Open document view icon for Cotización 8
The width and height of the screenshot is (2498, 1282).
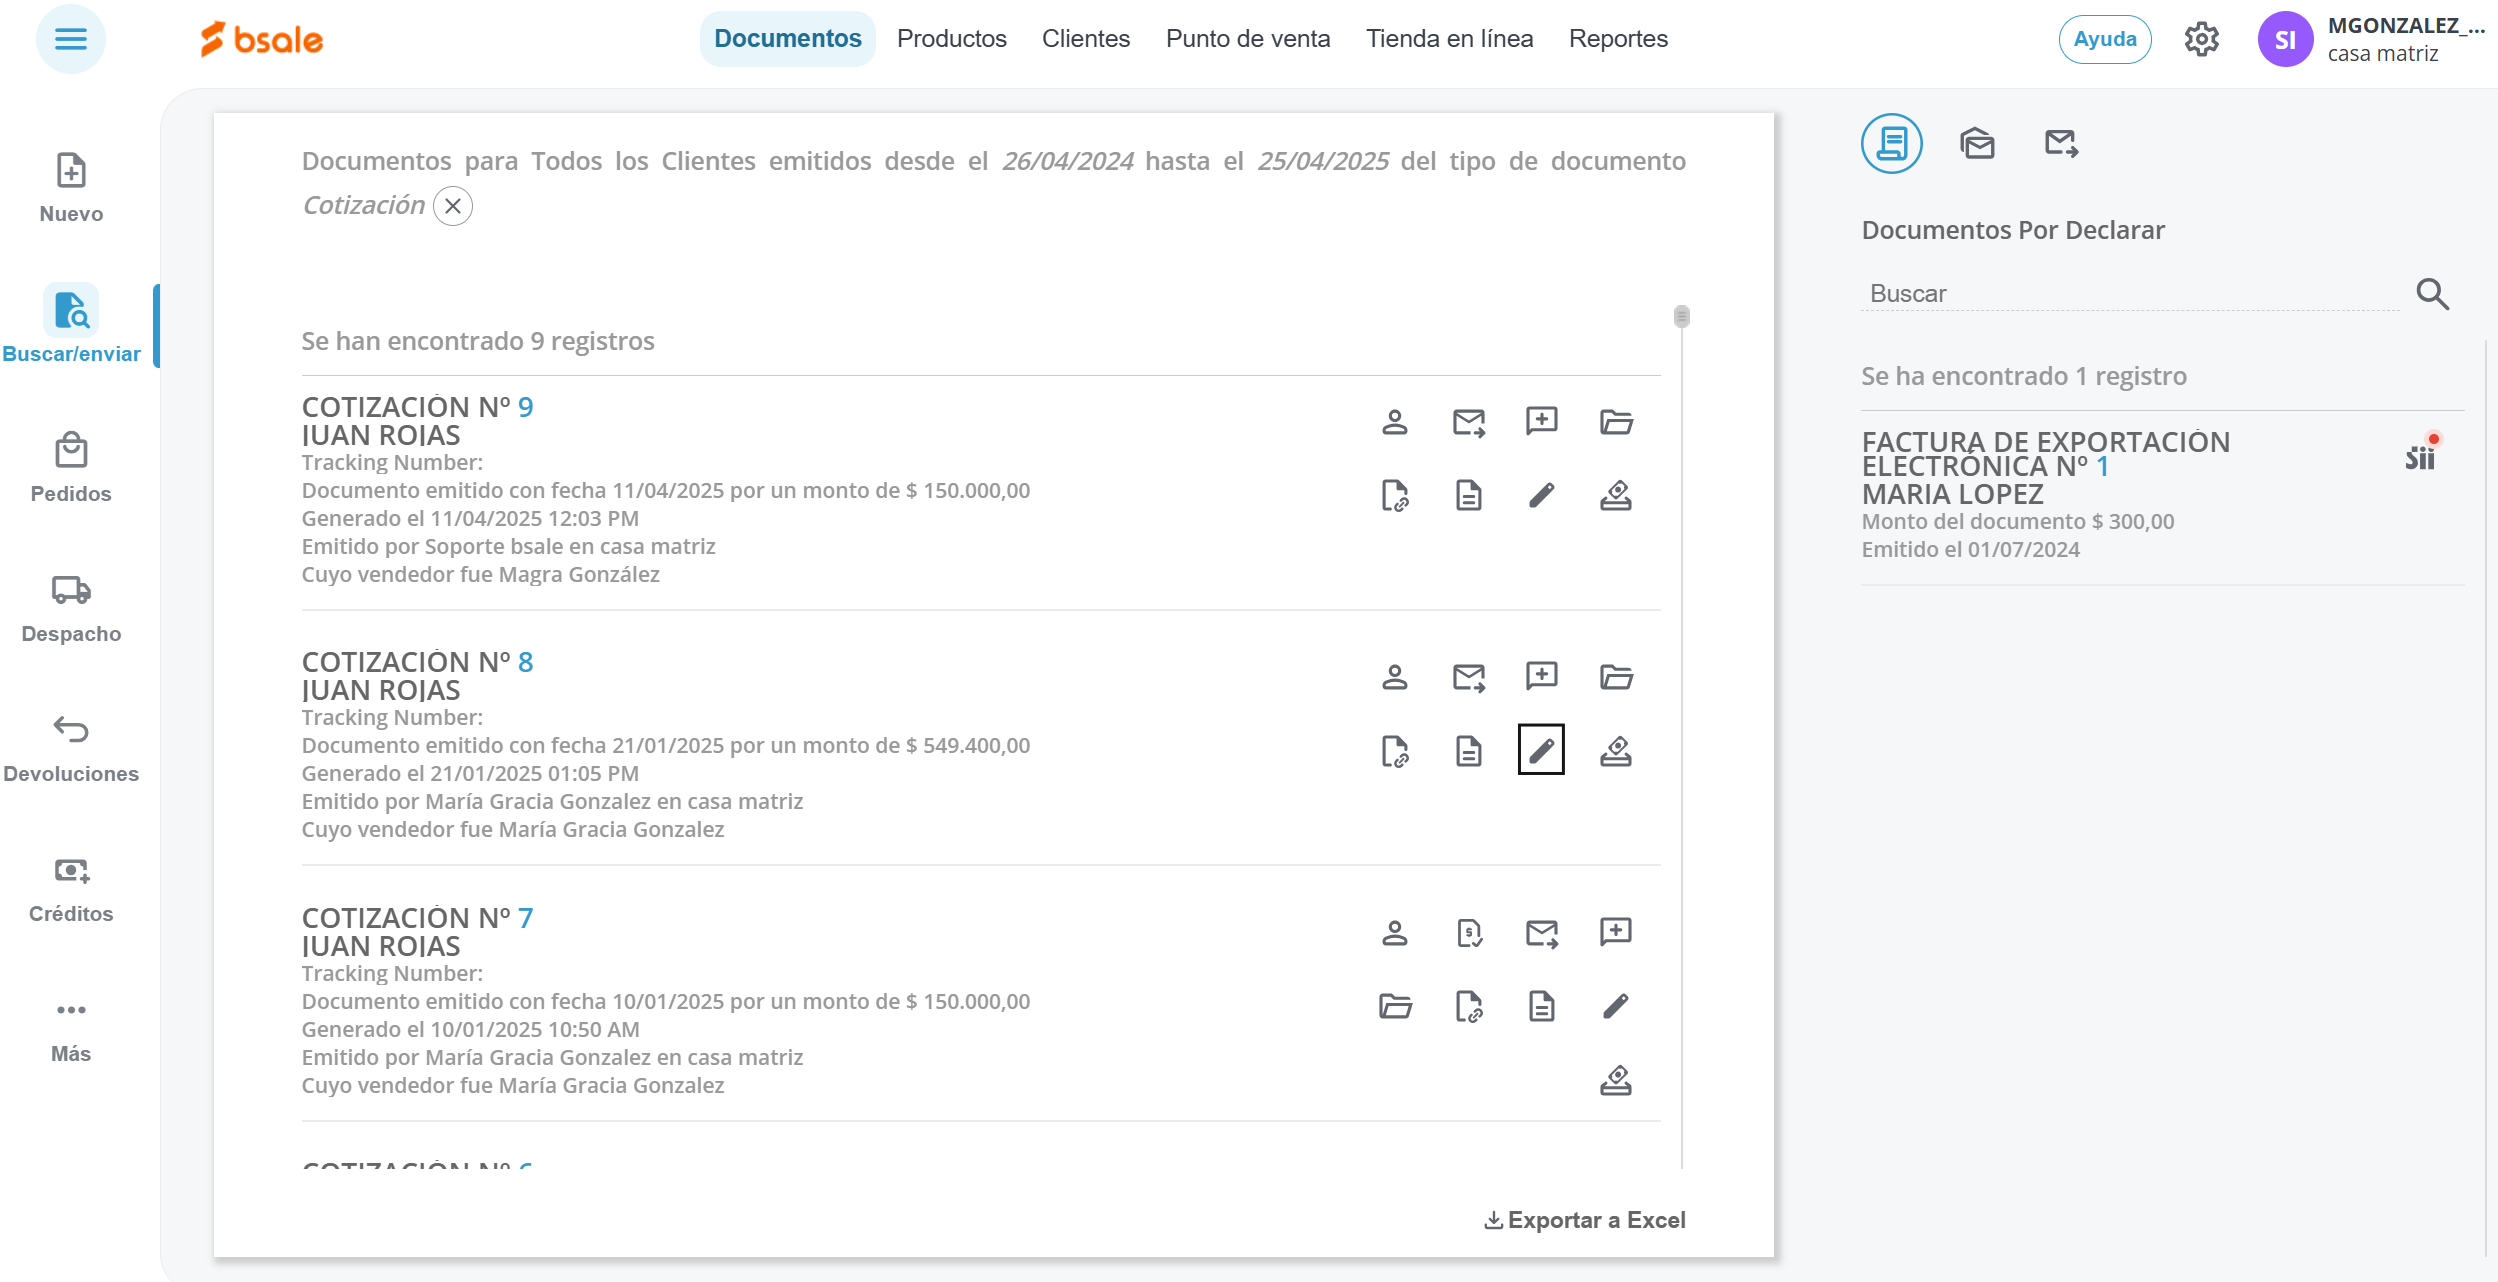click(1468, 750)
